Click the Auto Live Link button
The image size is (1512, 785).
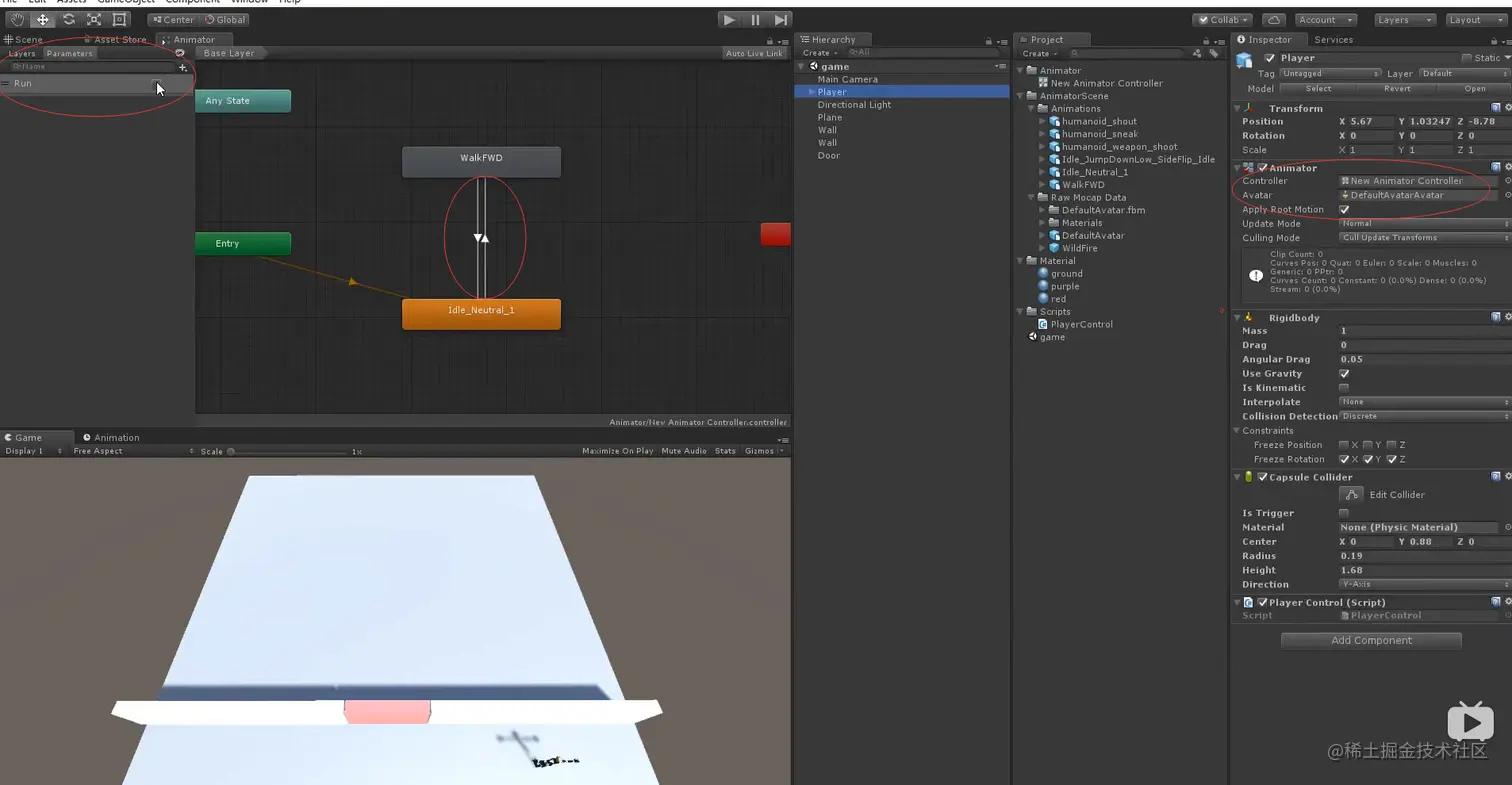(754, 53)
